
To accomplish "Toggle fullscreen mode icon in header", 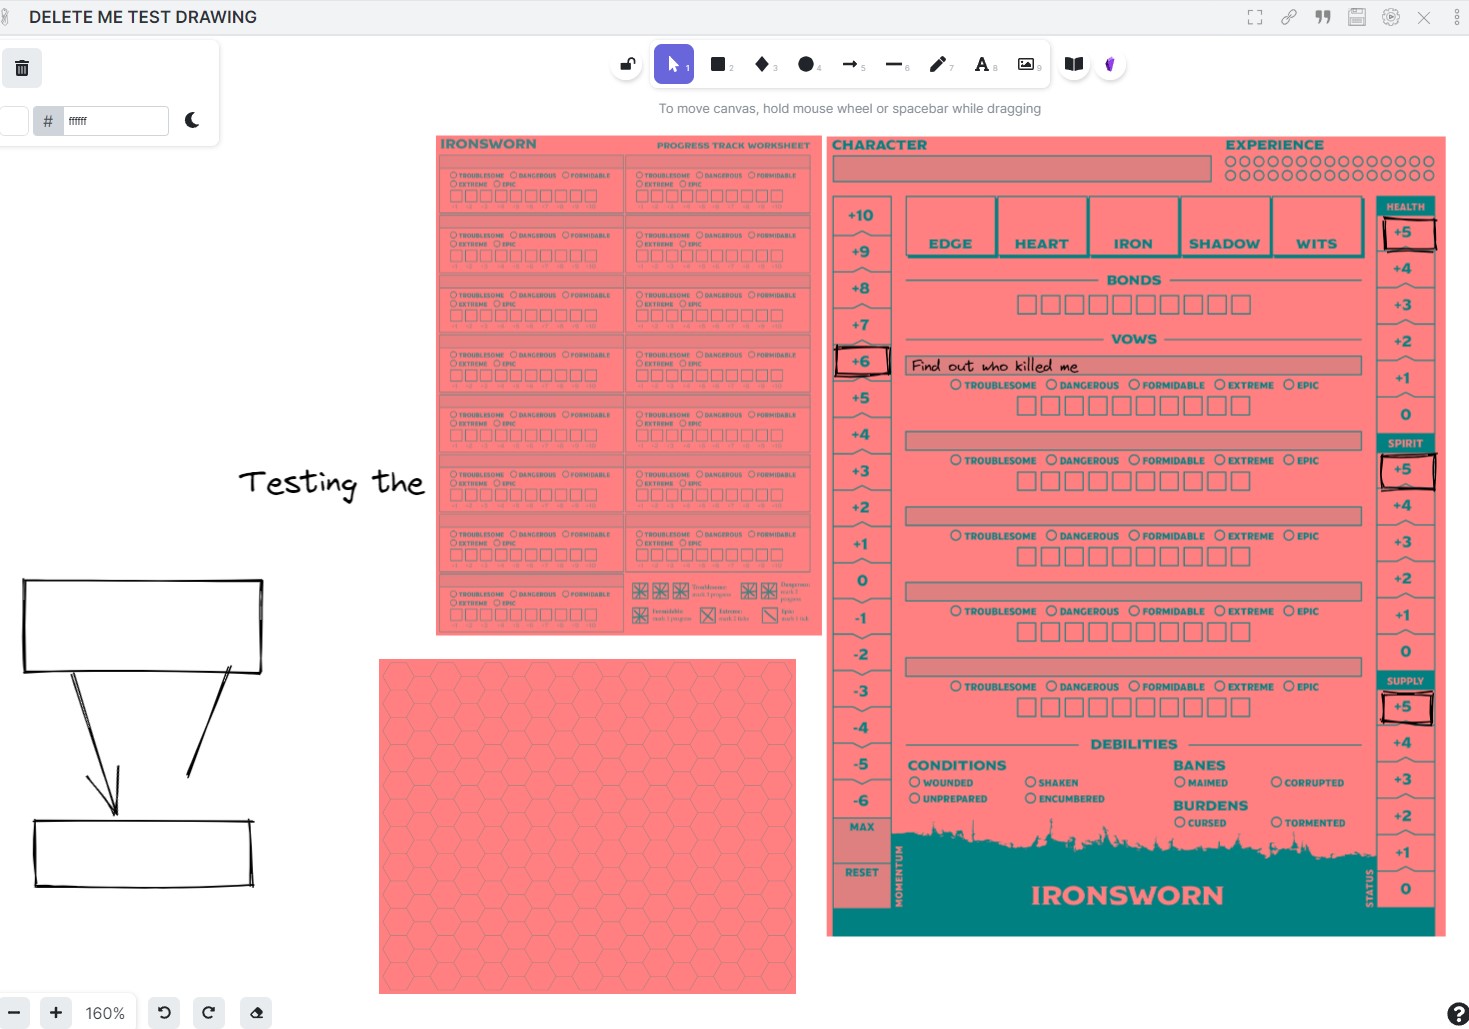I will 1255,17.
